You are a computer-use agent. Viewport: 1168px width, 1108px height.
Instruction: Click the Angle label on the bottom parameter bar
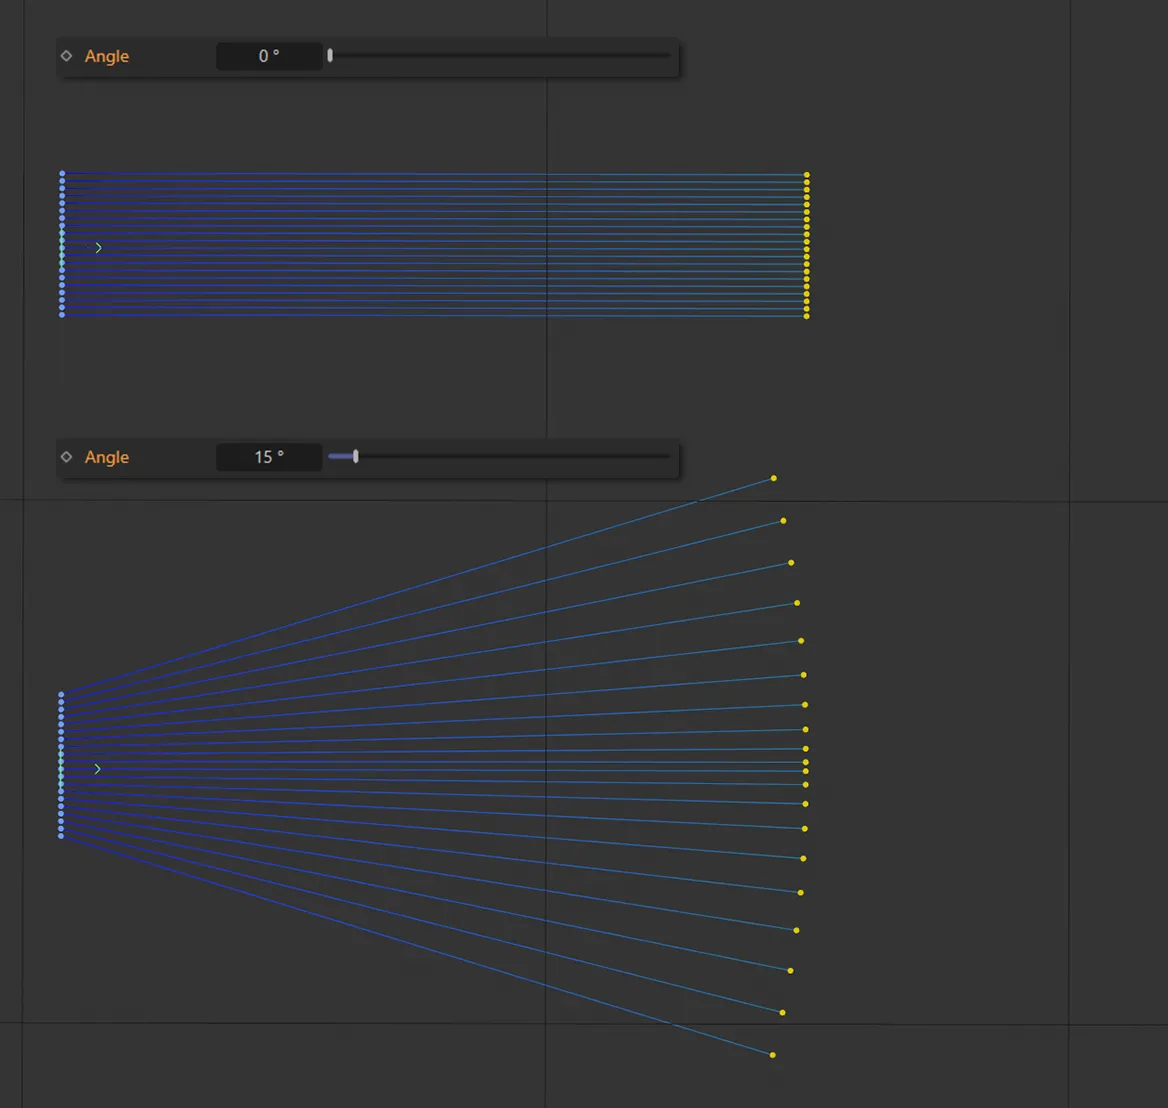click(107, 457)
